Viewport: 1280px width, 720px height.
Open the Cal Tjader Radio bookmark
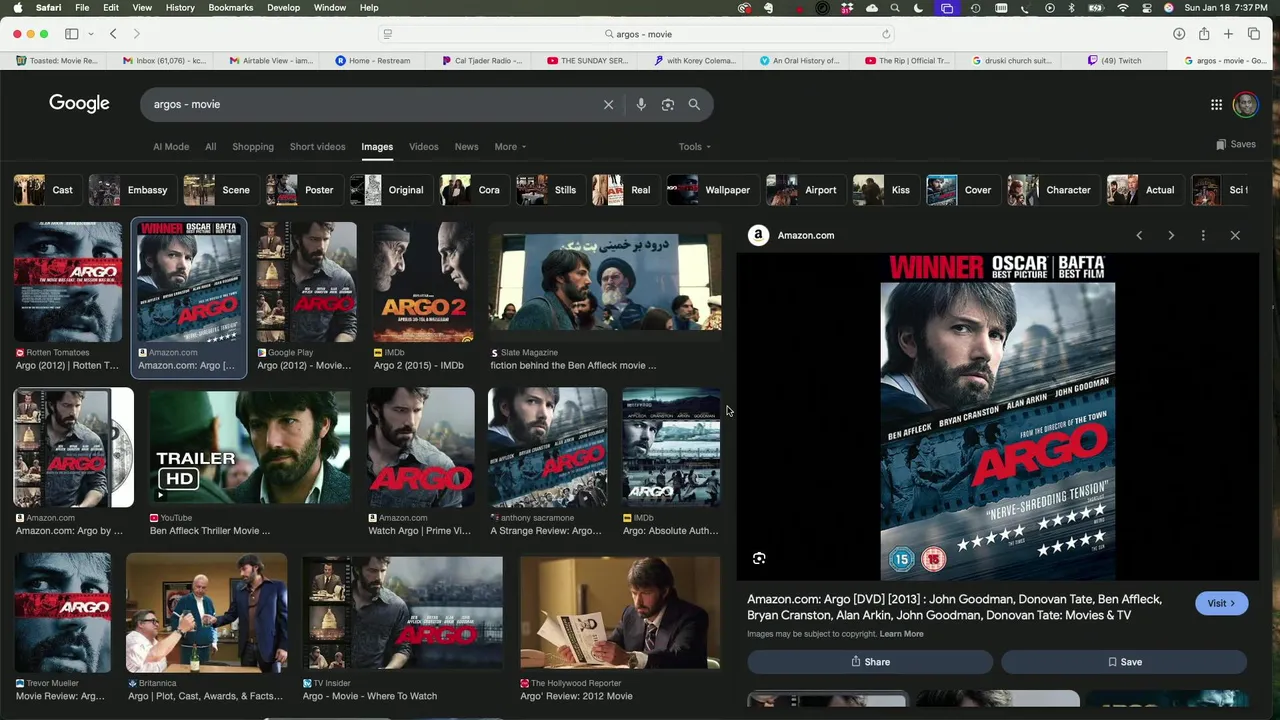[482, 60]
